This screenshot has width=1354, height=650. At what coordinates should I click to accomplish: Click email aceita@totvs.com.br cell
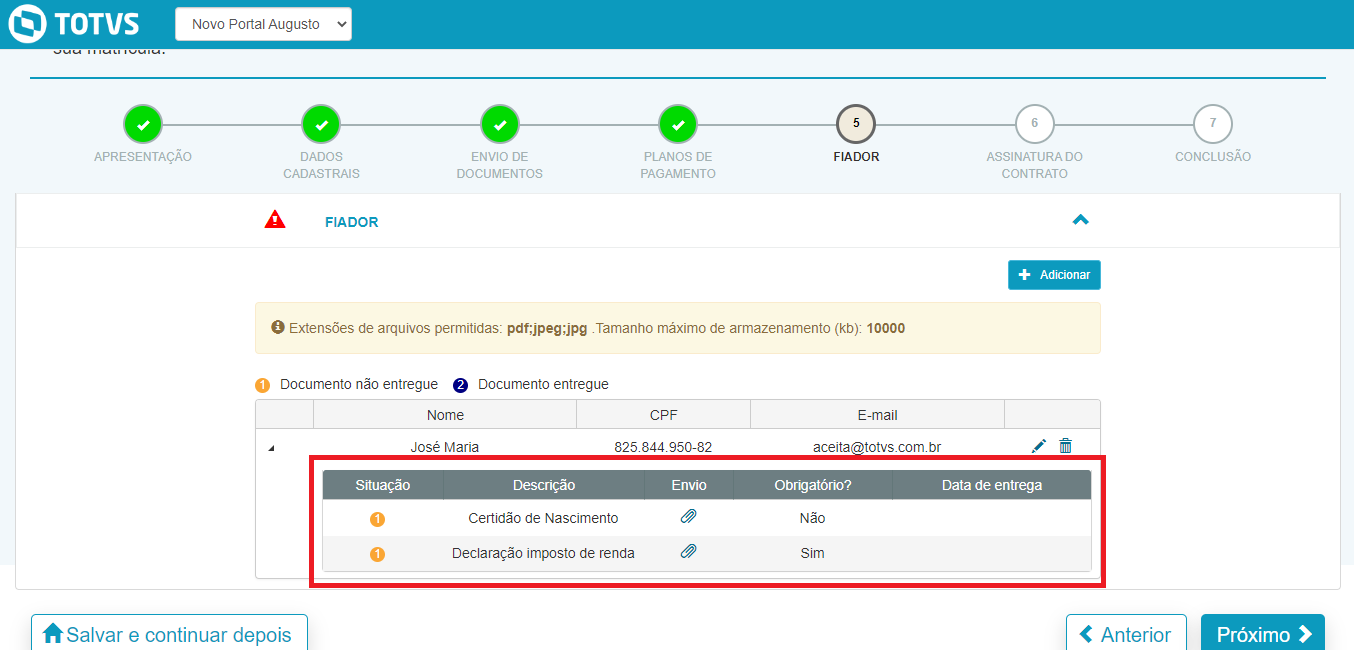(877, 447)
